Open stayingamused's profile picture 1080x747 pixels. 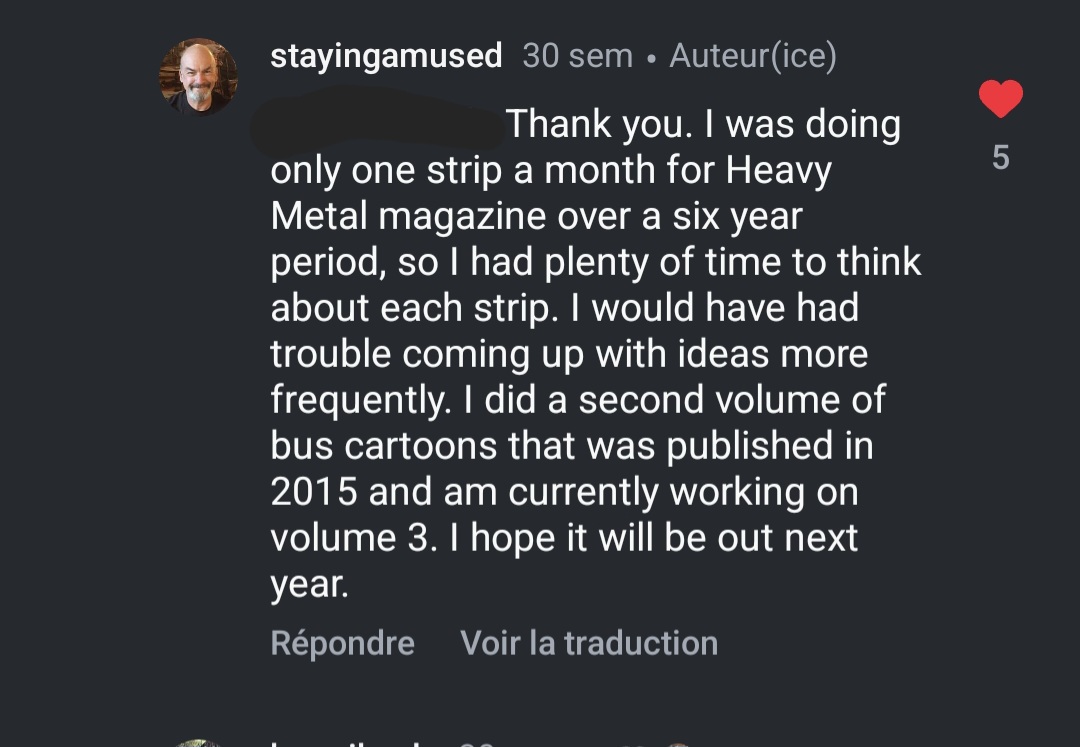click(x=198, y=76)
